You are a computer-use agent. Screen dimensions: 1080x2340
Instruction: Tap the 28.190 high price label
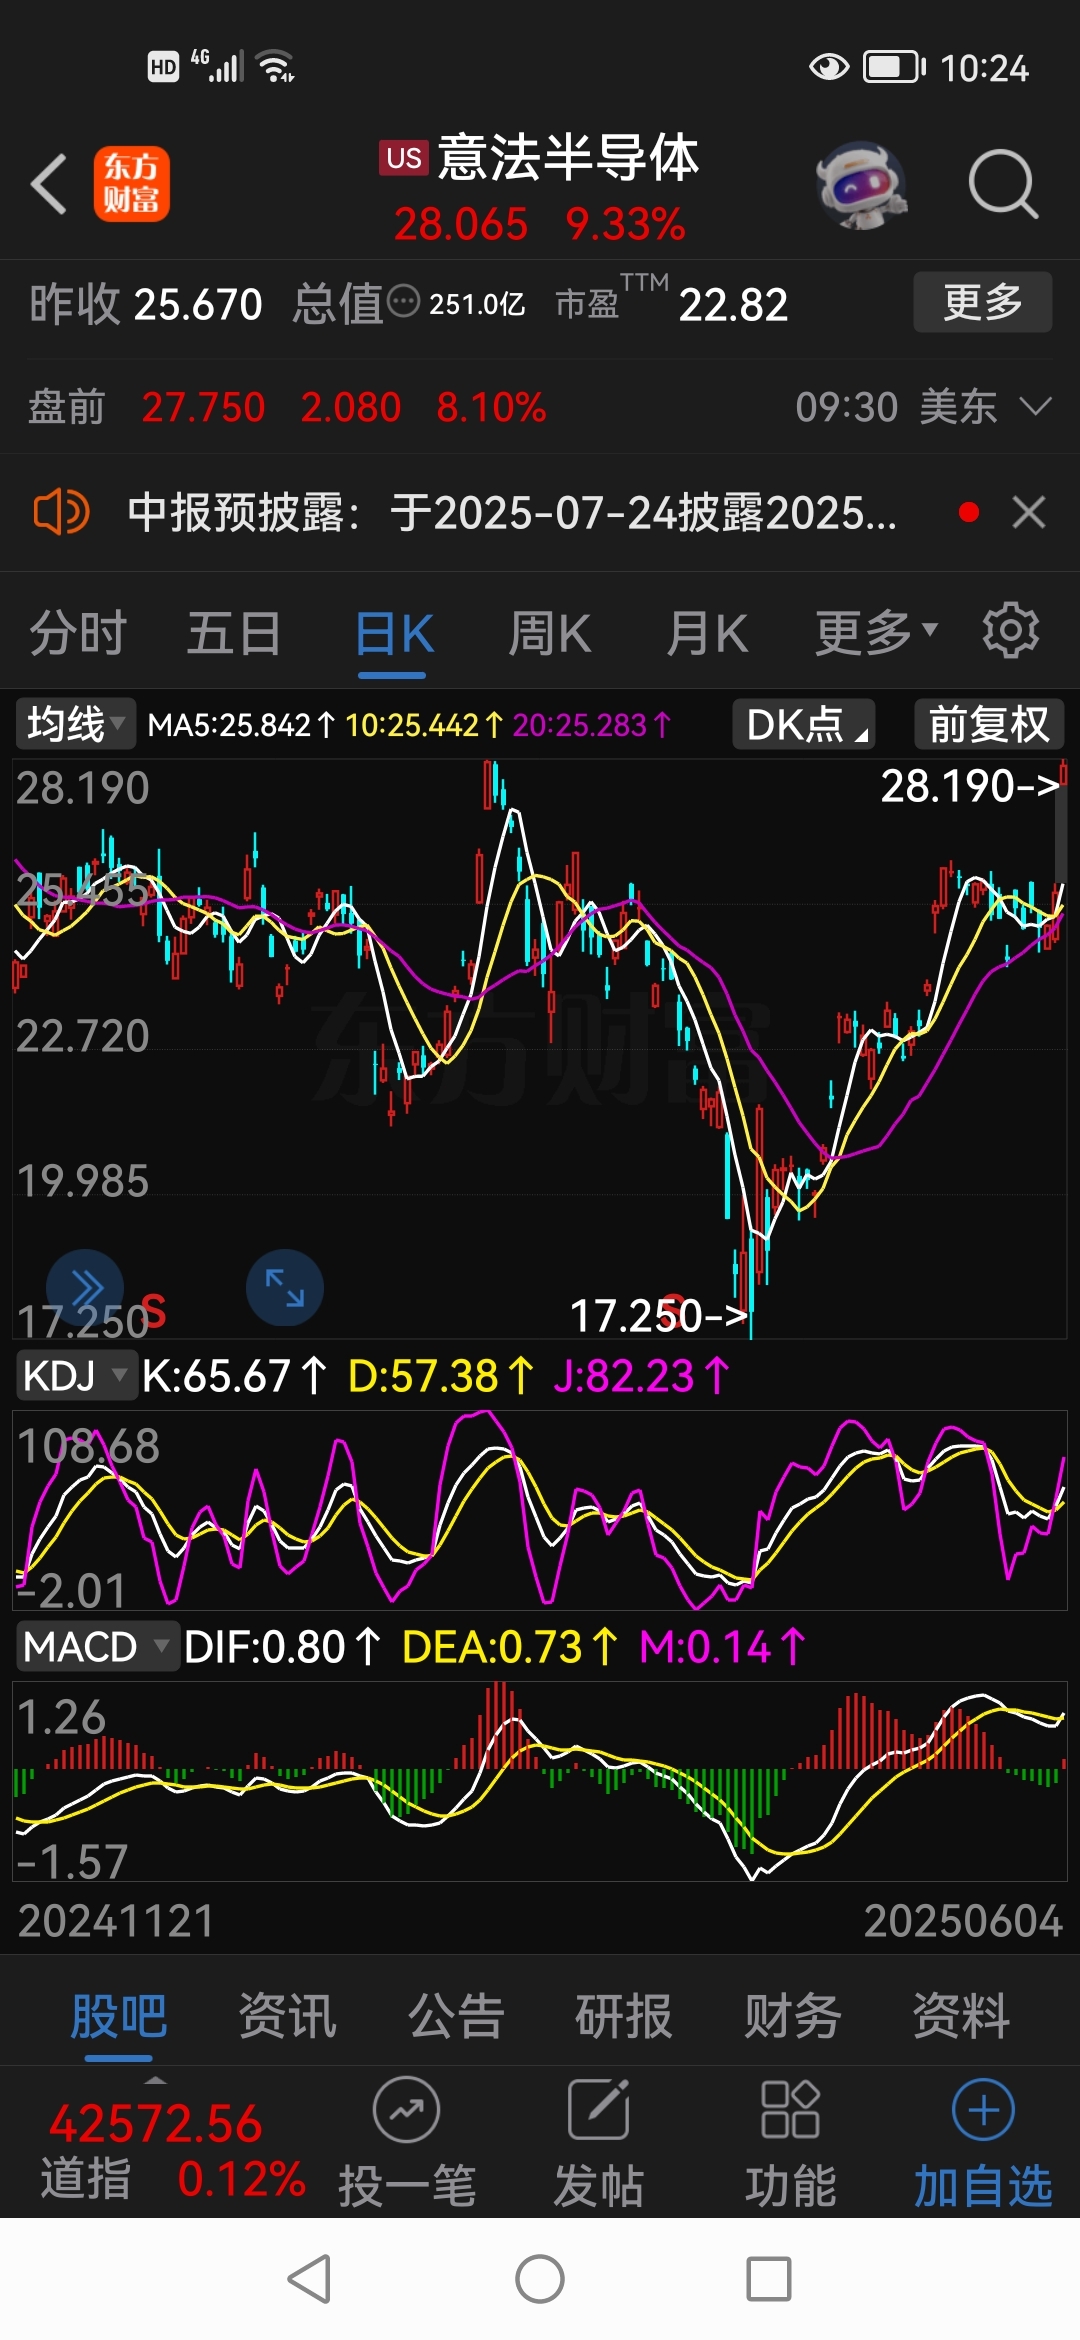click(969, 786)
